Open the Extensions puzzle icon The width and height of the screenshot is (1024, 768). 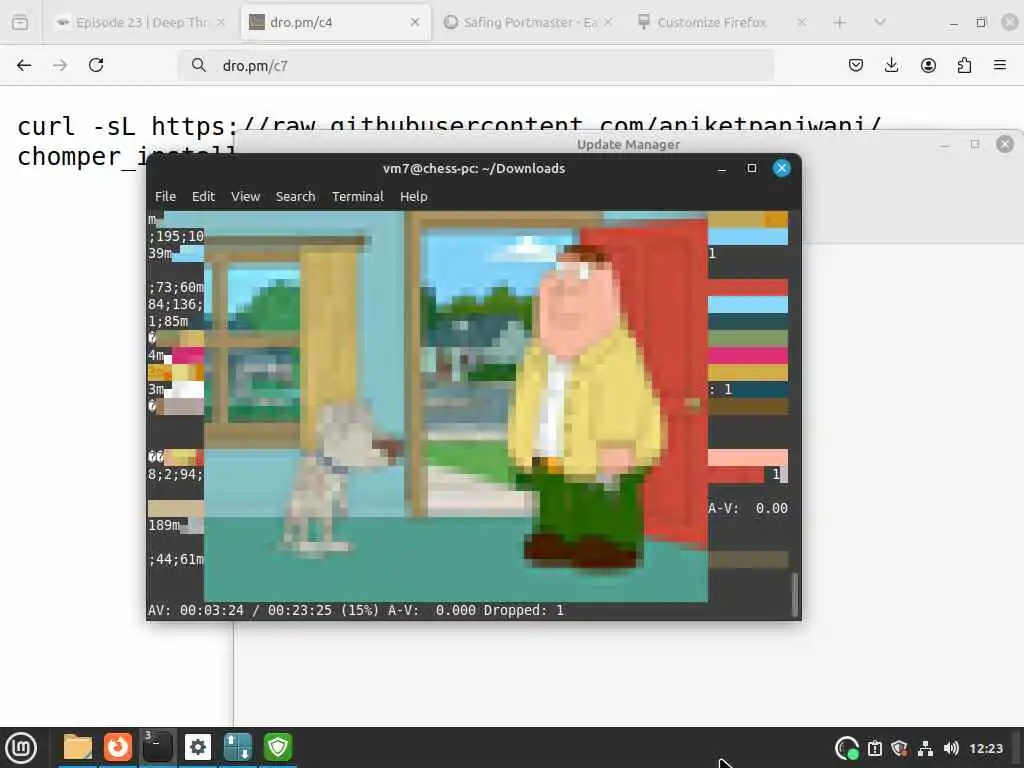click(x=964, y=65)
